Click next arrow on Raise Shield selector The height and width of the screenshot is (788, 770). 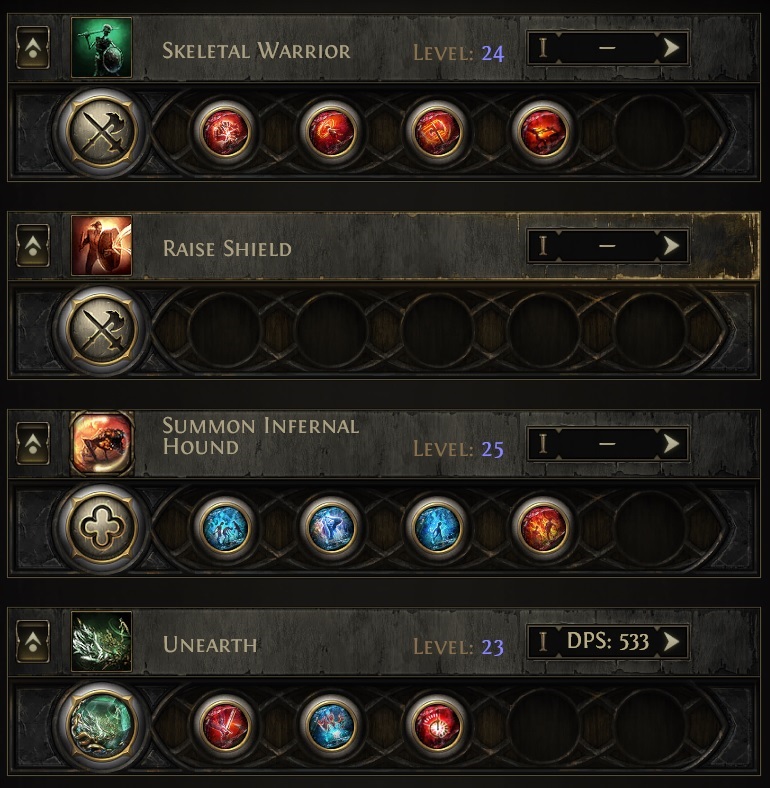click(x=671, y=245)
